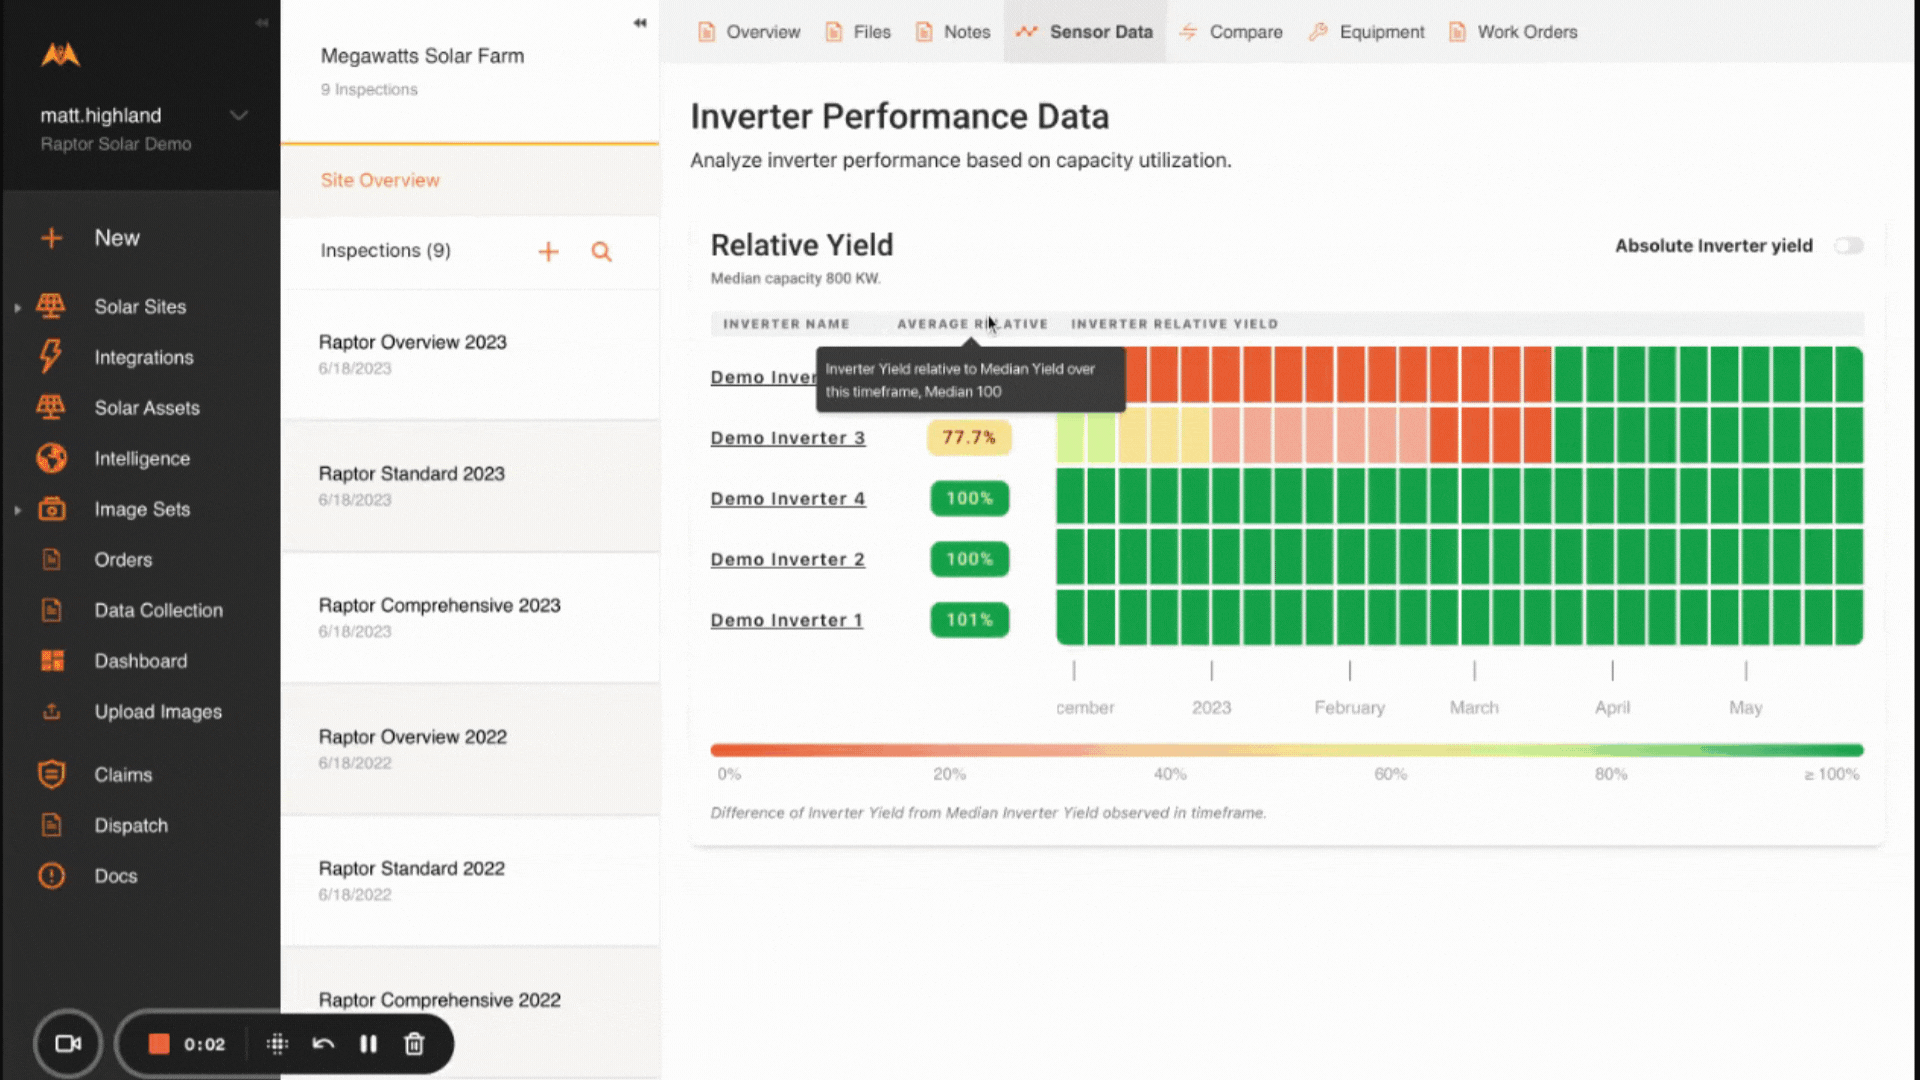This screenshot has width=1920, height=1080.
Task: Collapse inspections panel with double-arrow
Action: (x=640, y=23)
